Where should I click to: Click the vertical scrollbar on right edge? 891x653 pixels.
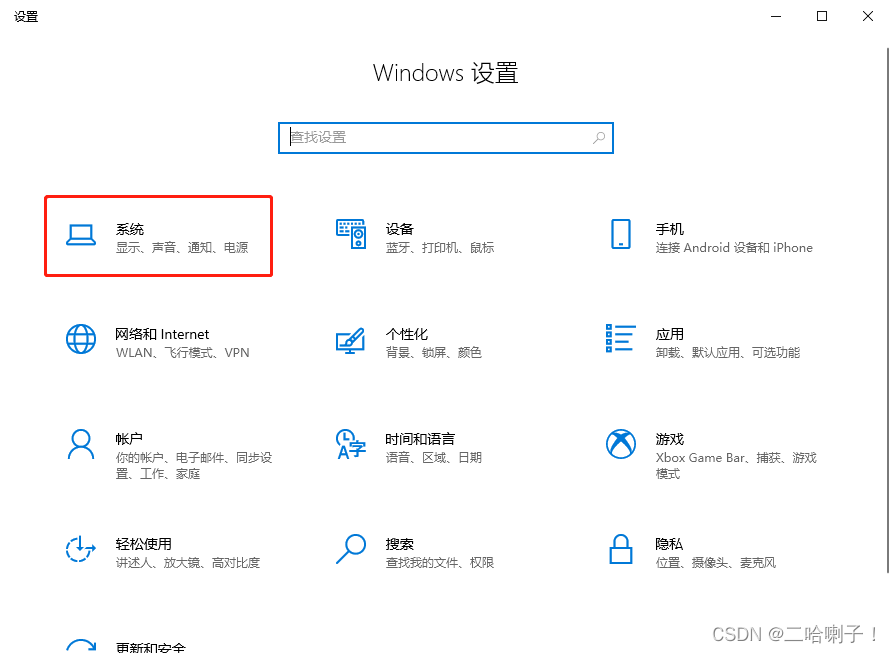tap(888, 310)
